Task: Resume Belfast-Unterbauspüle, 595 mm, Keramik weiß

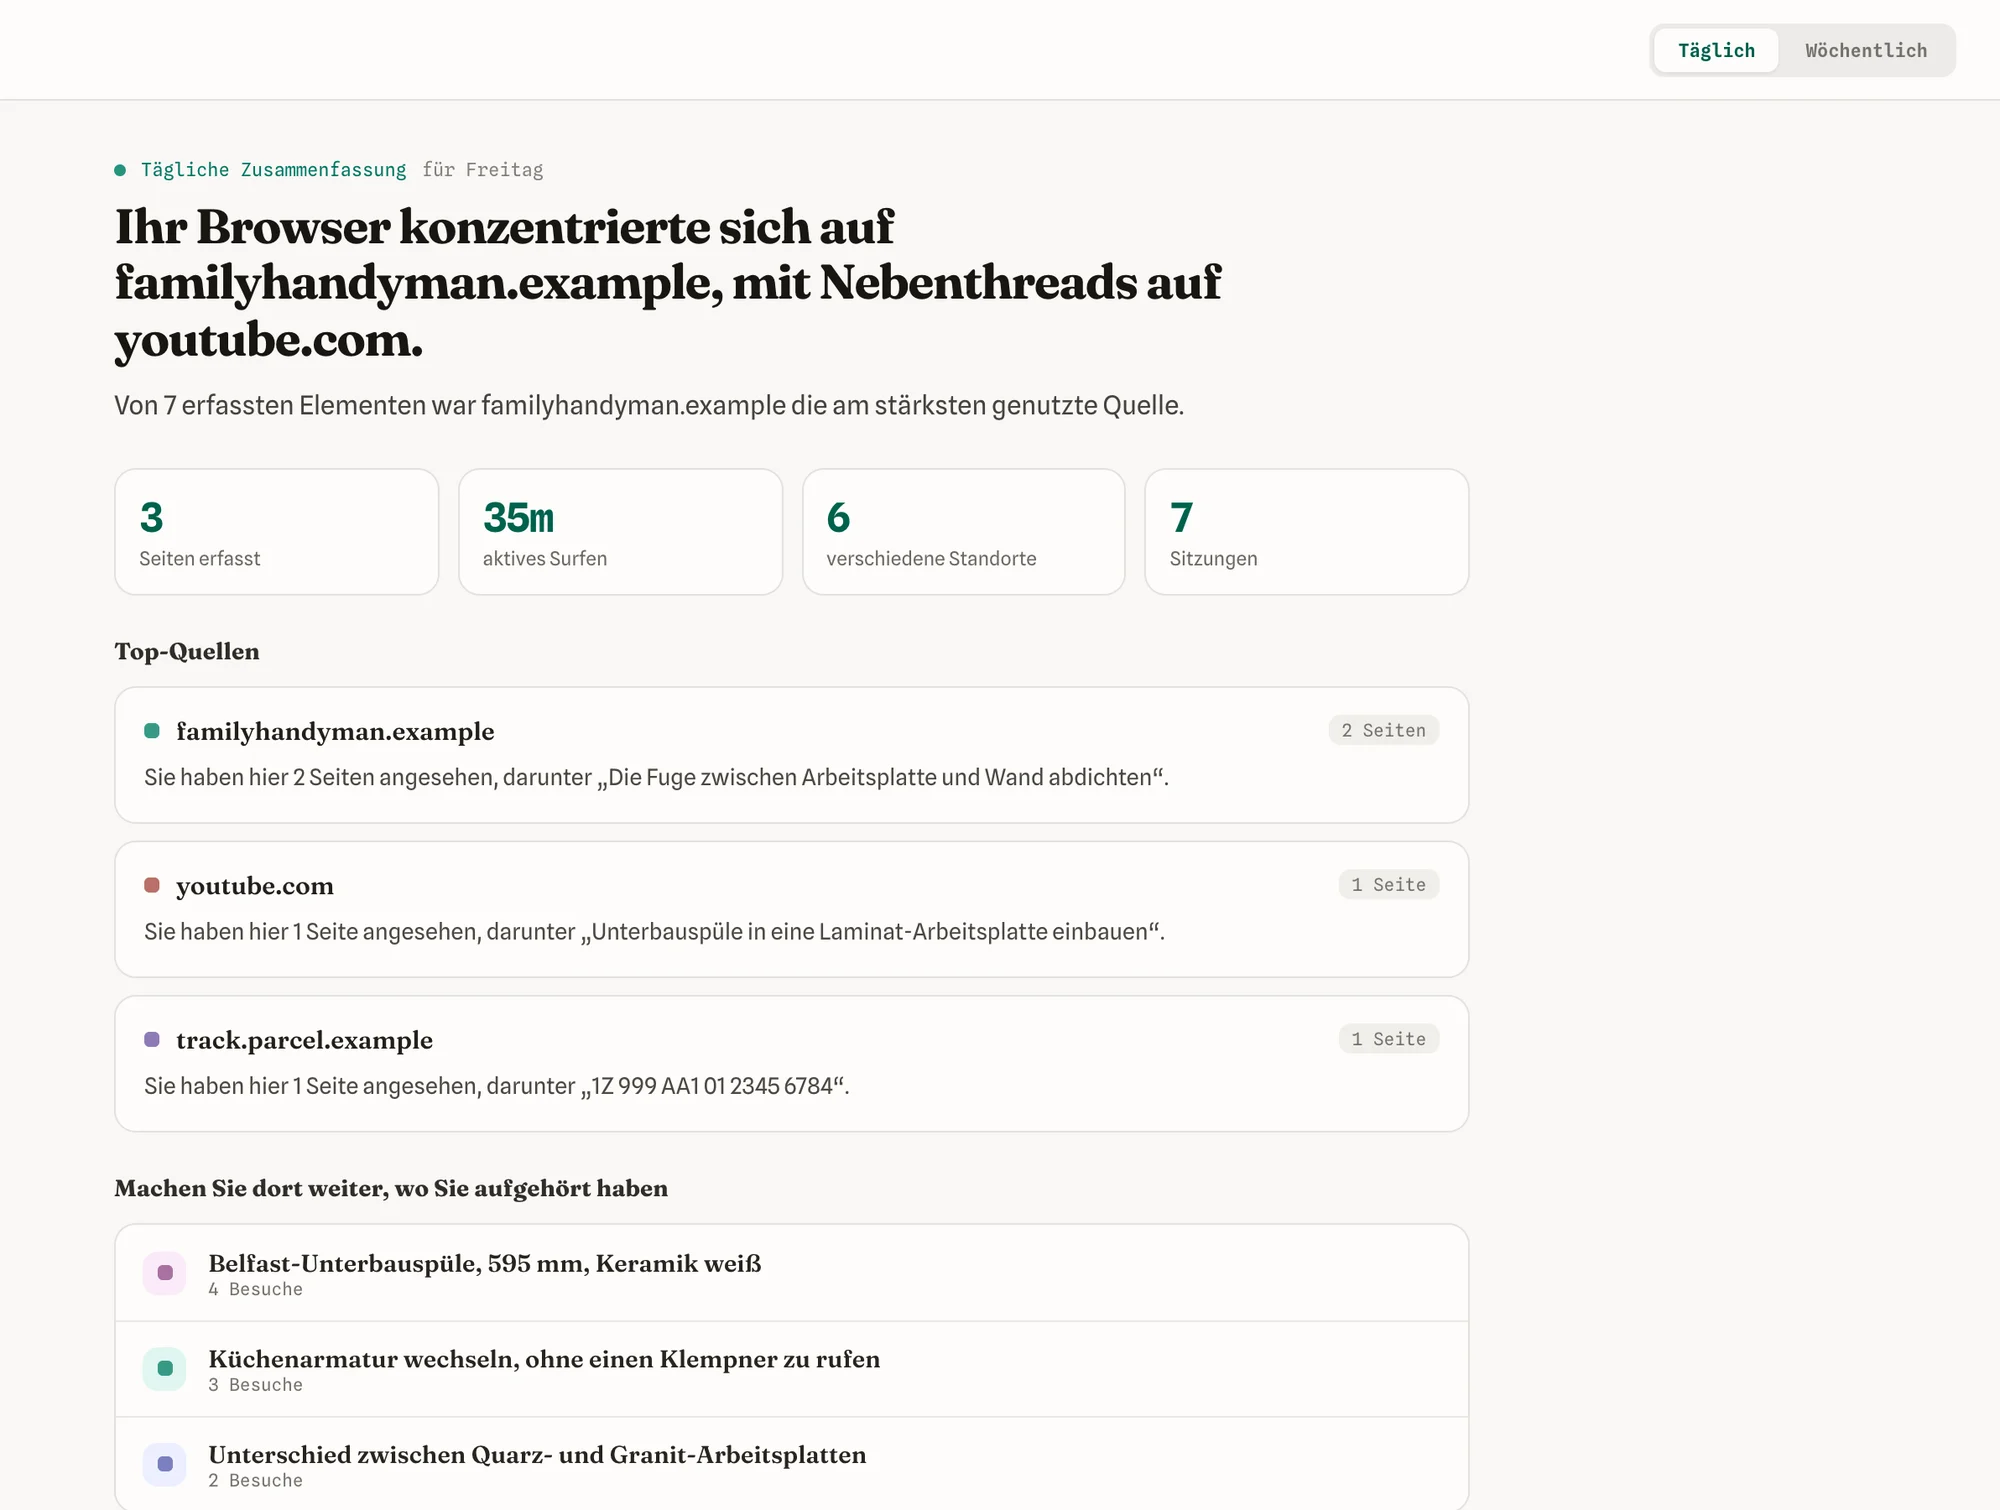Action: 791,1273
